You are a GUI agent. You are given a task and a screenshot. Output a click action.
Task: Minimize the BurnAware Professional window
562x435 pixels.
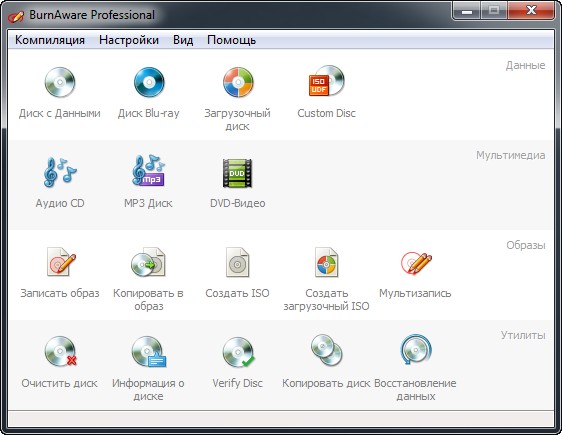[x=467, y=11]
